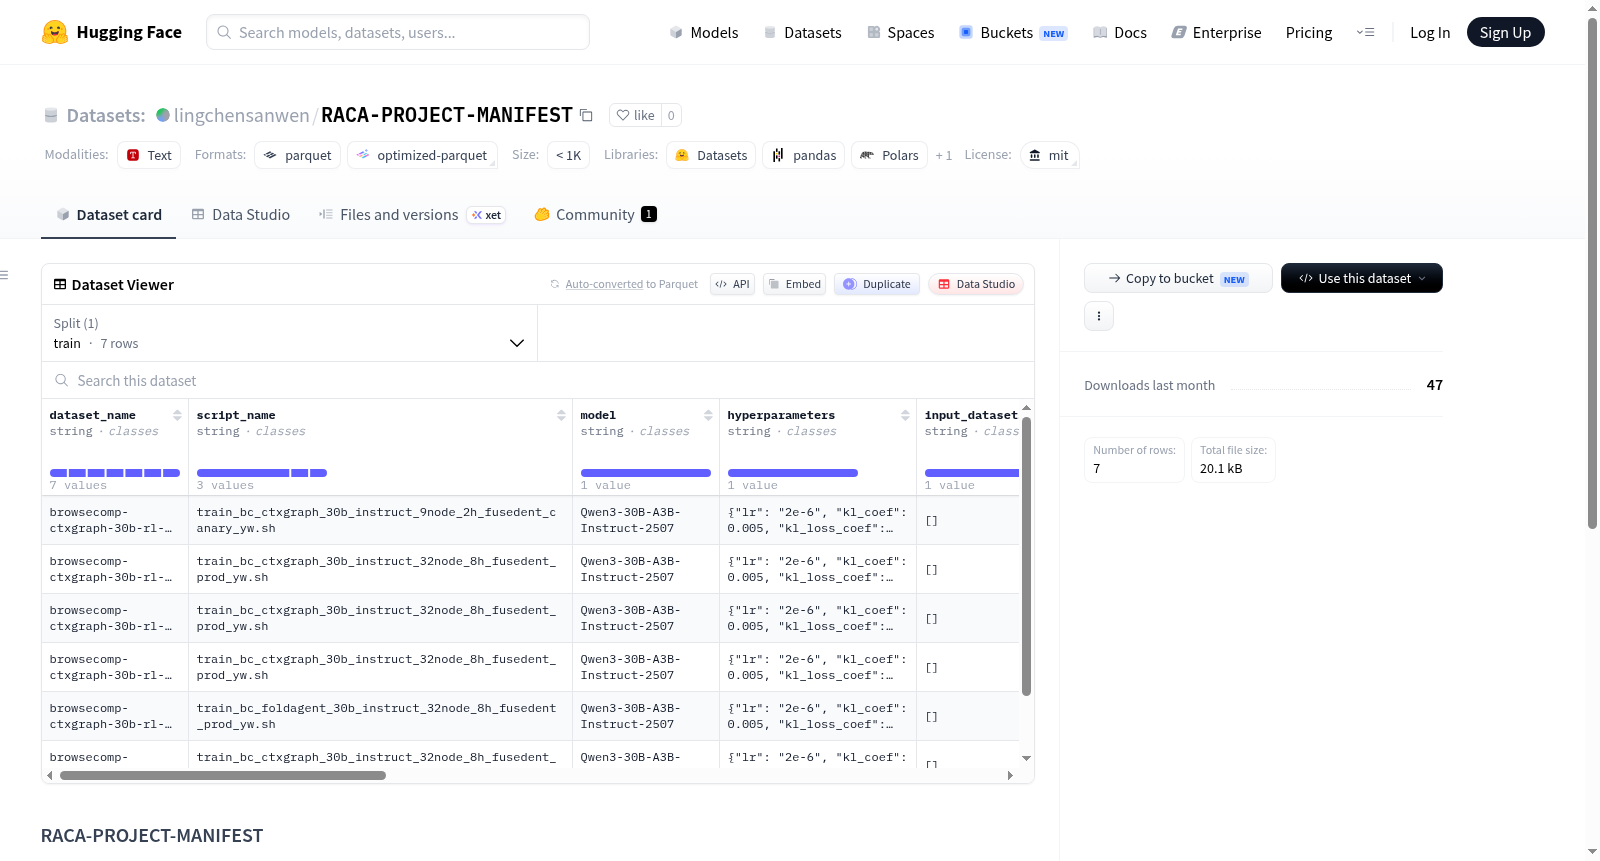Open the Datasets menu item
Viewport: 1600px width, 861px height.
(803, 33)
